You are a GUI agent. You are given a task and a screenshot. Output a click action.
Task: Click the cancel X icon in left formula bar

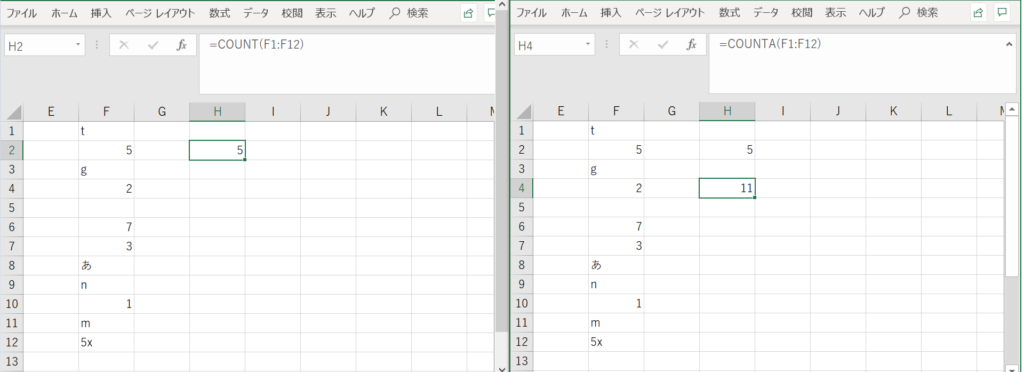click(124, 45)
